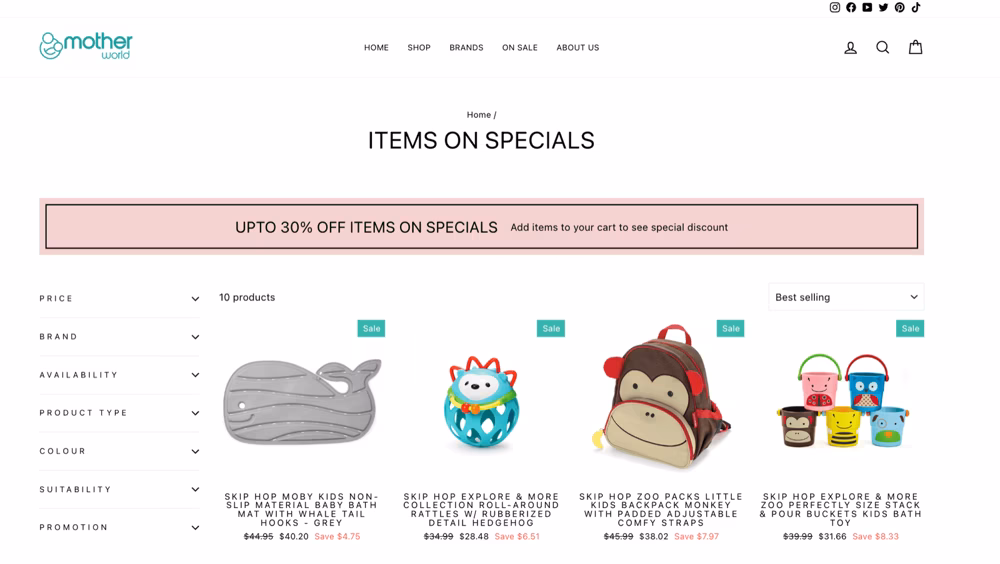The height and width of the screenshot is (564, 1000).
Task: Open the Best selling sort dropdown
Action: pos(846,297)
